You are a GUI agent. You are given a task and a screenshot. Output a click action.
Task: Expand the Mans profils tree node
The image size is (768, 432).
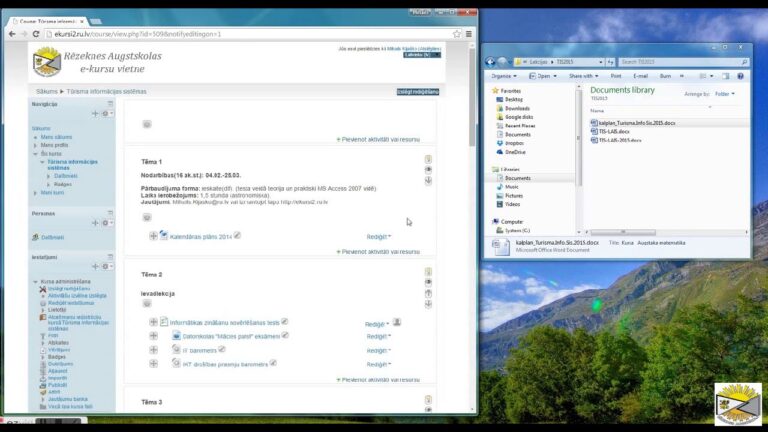point(35,145)
